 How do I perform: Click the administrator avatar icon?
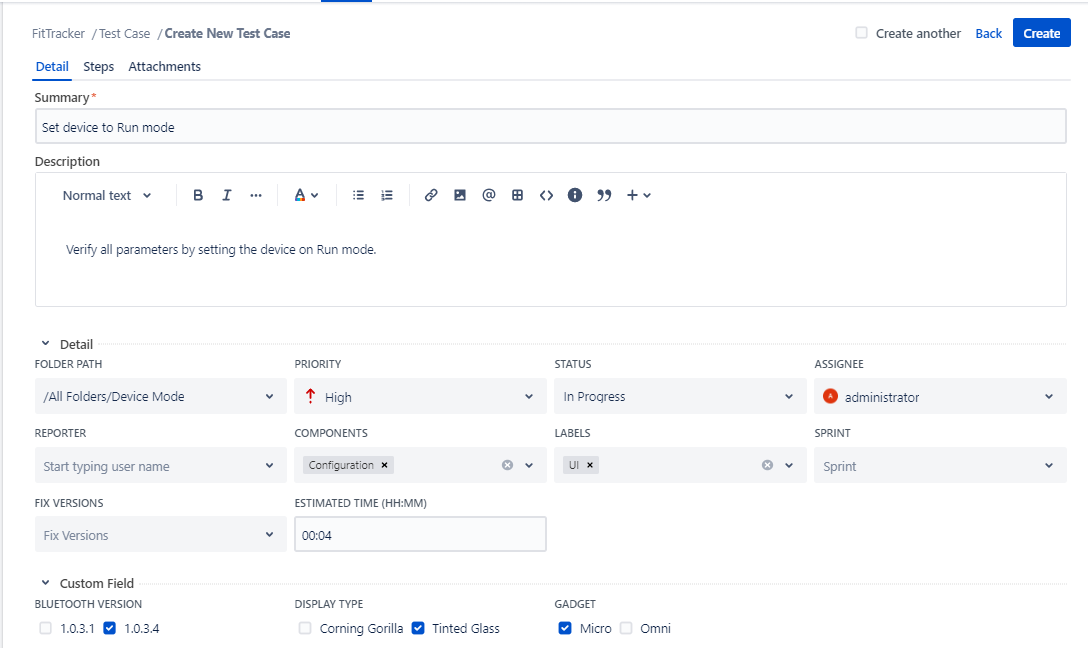coord(830,396)
